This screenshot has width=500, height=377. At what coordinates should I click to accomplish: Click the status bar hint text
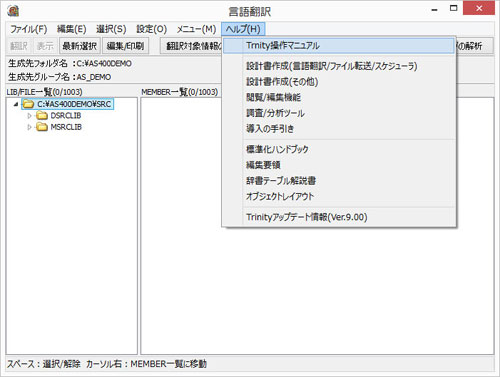coord(107,364)
